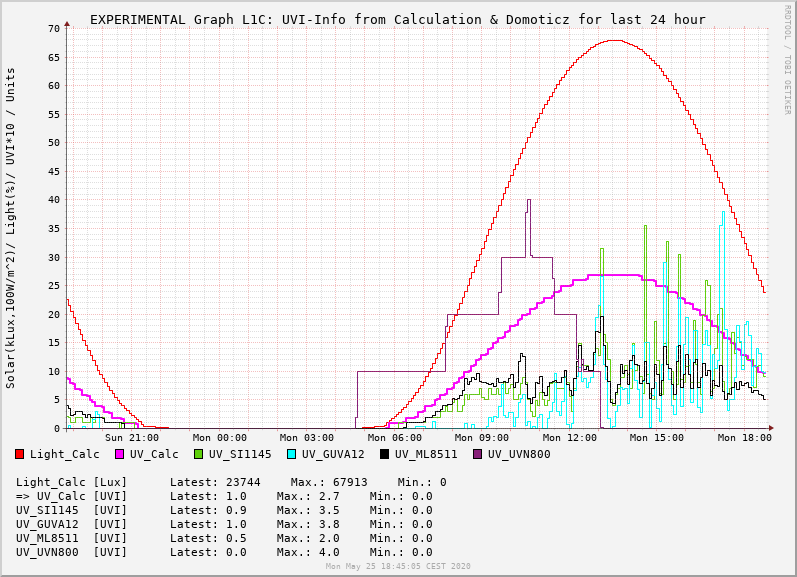Click the black UV_ML8511 legend swatch
Viewport: 797px width, 577px height.
385,454
